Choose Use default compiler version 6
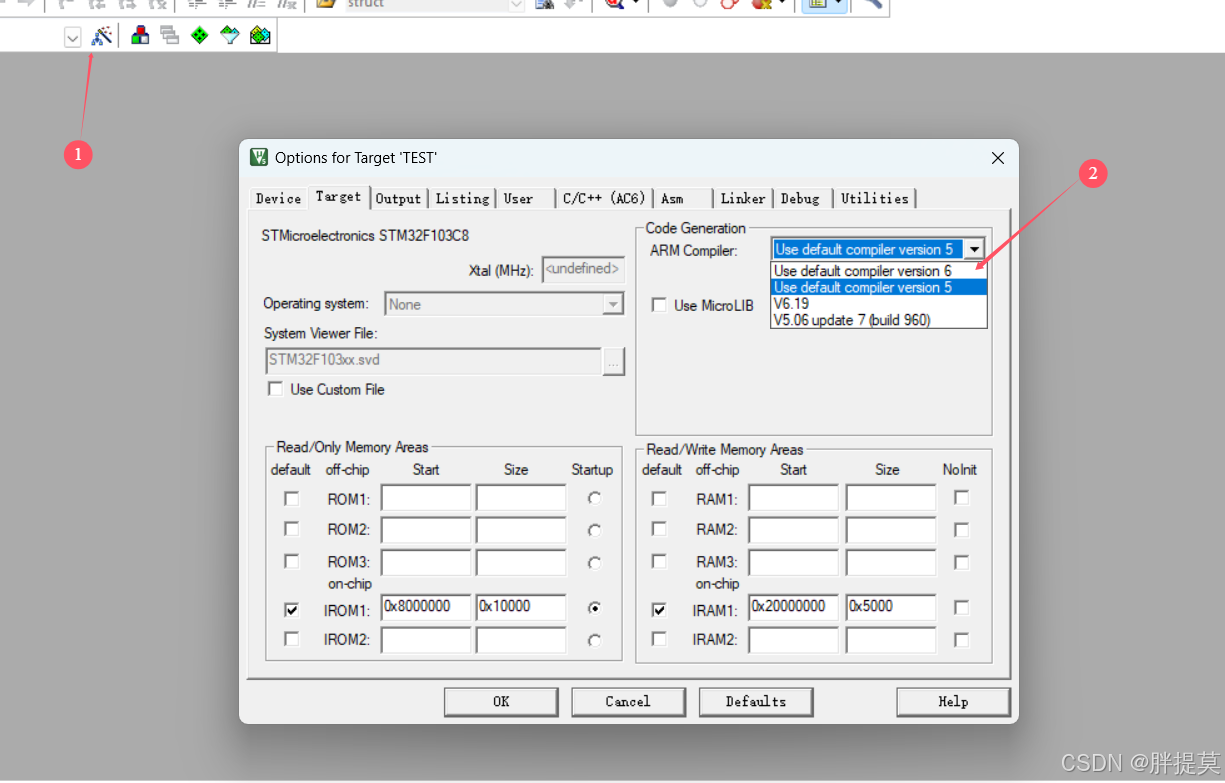This screenshot has width=1225, height=783. click(878, 271)
